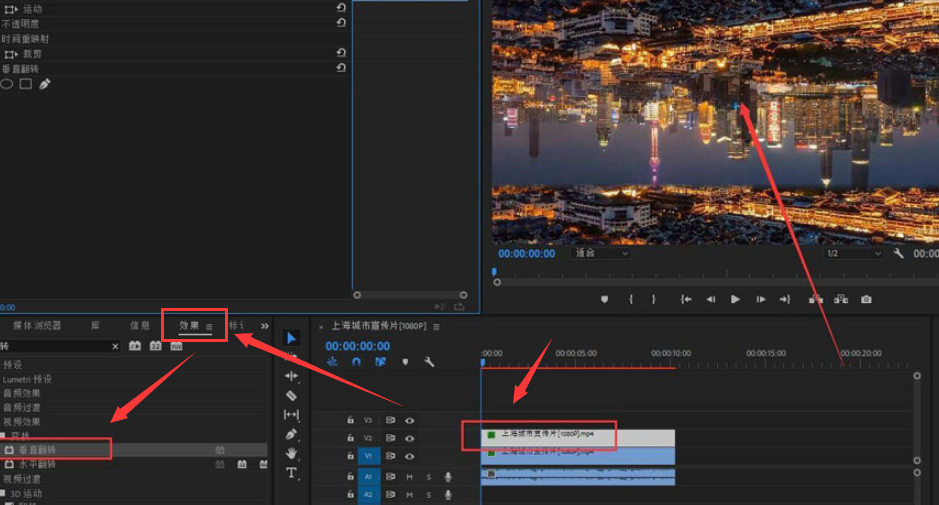The height and width of the screenshot is (505, 939).
Task: Open timeline display settings wrench
Action: click(429, 362)
